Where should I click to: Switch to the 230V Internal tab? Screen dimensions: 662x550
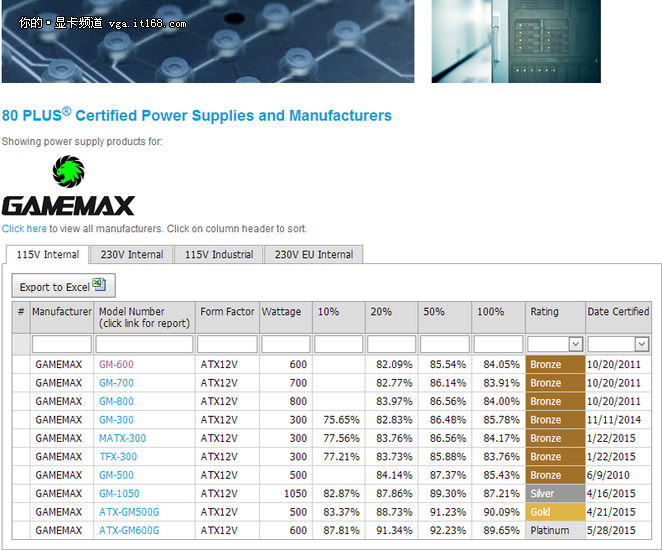click(x=132, y=255)
